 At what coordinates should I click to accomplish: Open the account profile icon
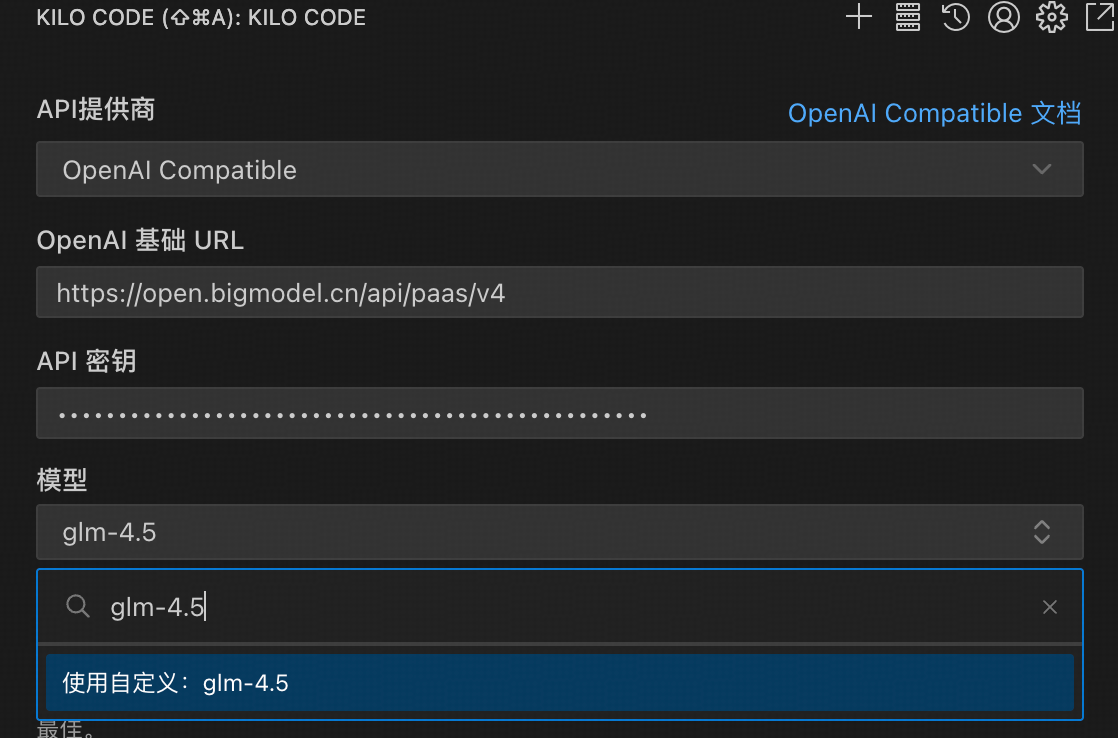tap(1003, 16)
